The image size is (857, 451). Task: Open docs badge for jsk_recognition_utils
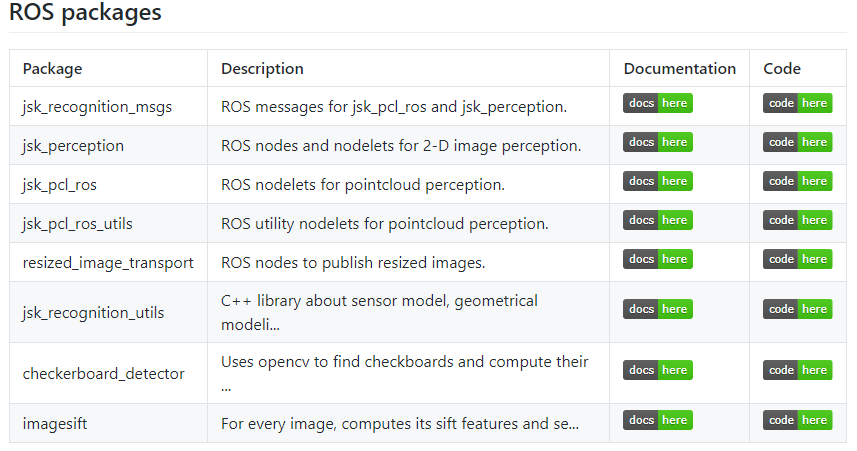tap(658, 309)
